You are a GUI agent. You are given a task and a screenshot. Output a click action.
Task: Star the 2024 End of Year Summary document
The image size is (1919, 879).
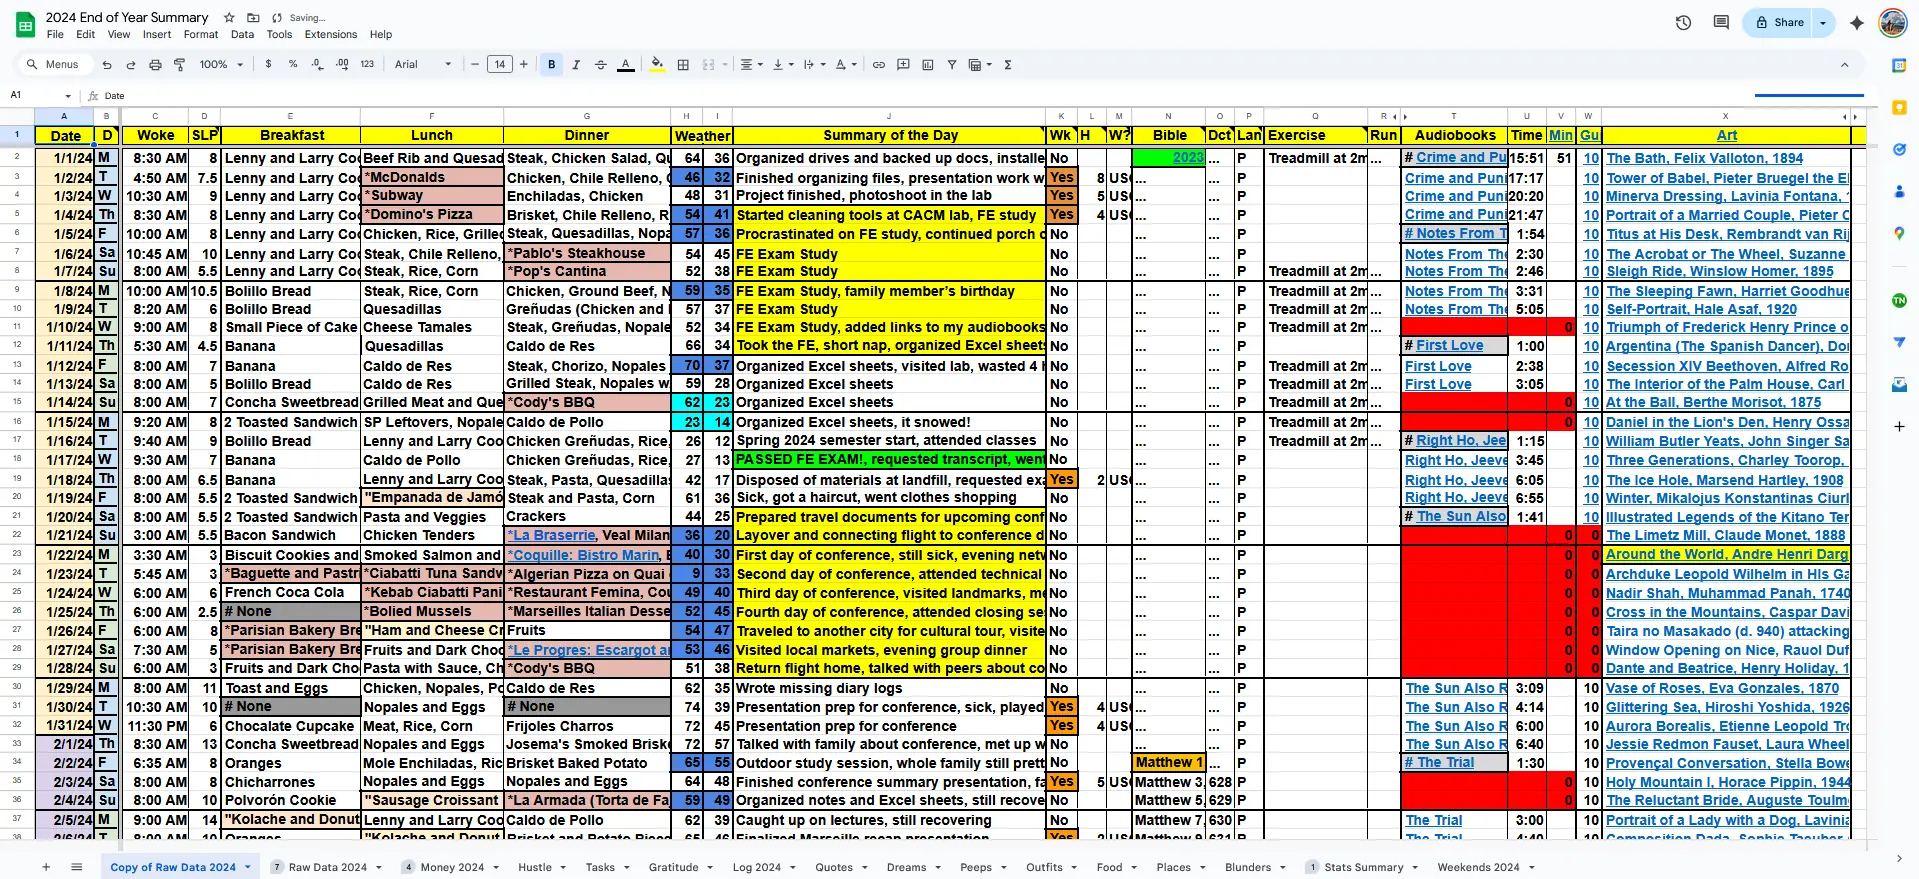[229, 18]
